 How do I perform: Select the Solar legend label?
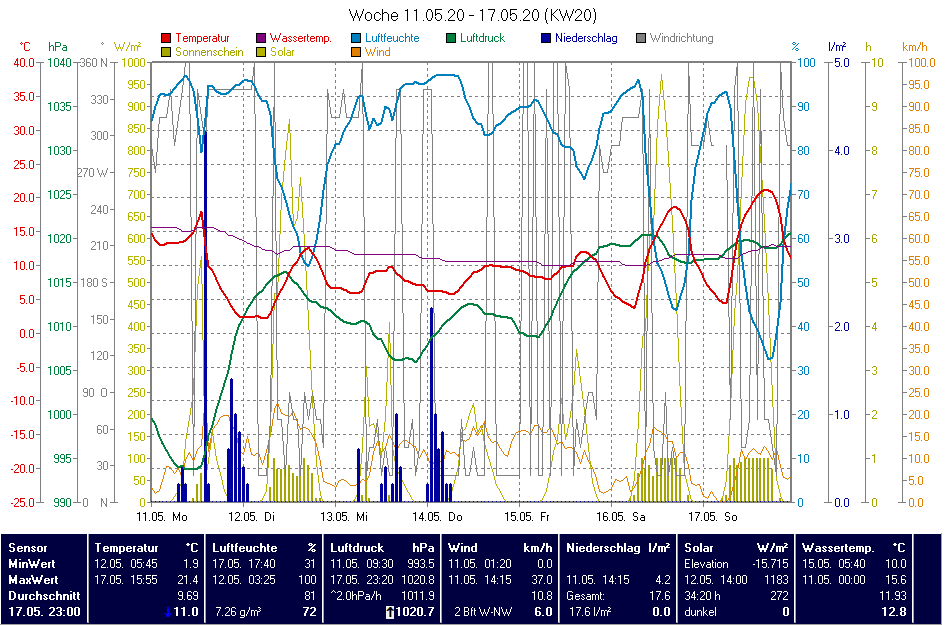click(x=282, y=52)
